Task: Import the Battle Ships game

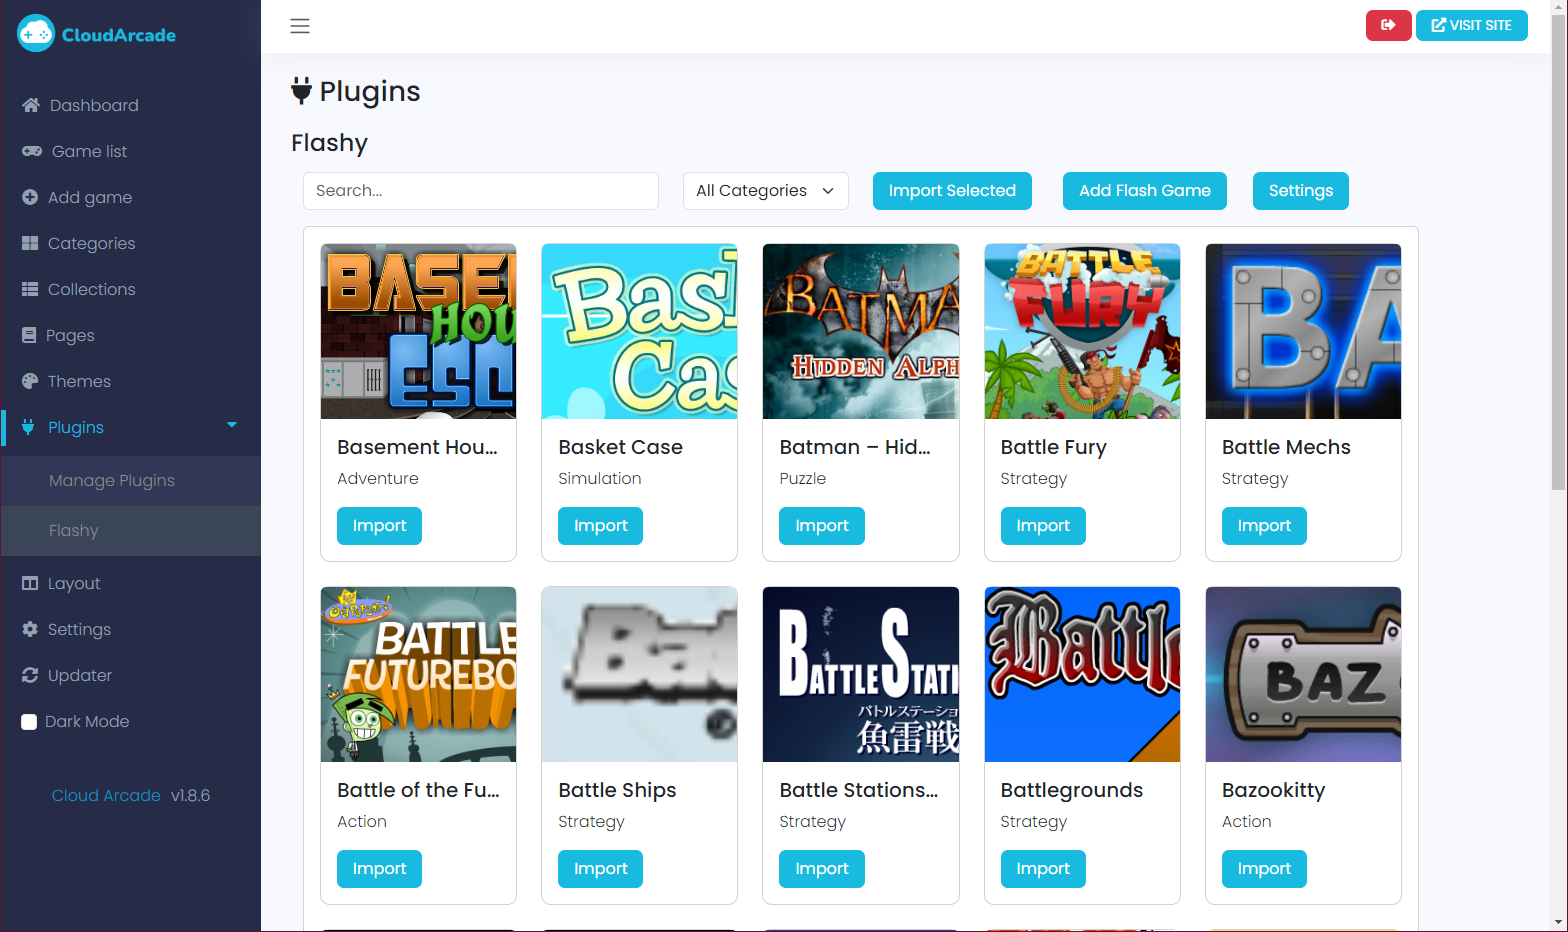Action: 600,869
